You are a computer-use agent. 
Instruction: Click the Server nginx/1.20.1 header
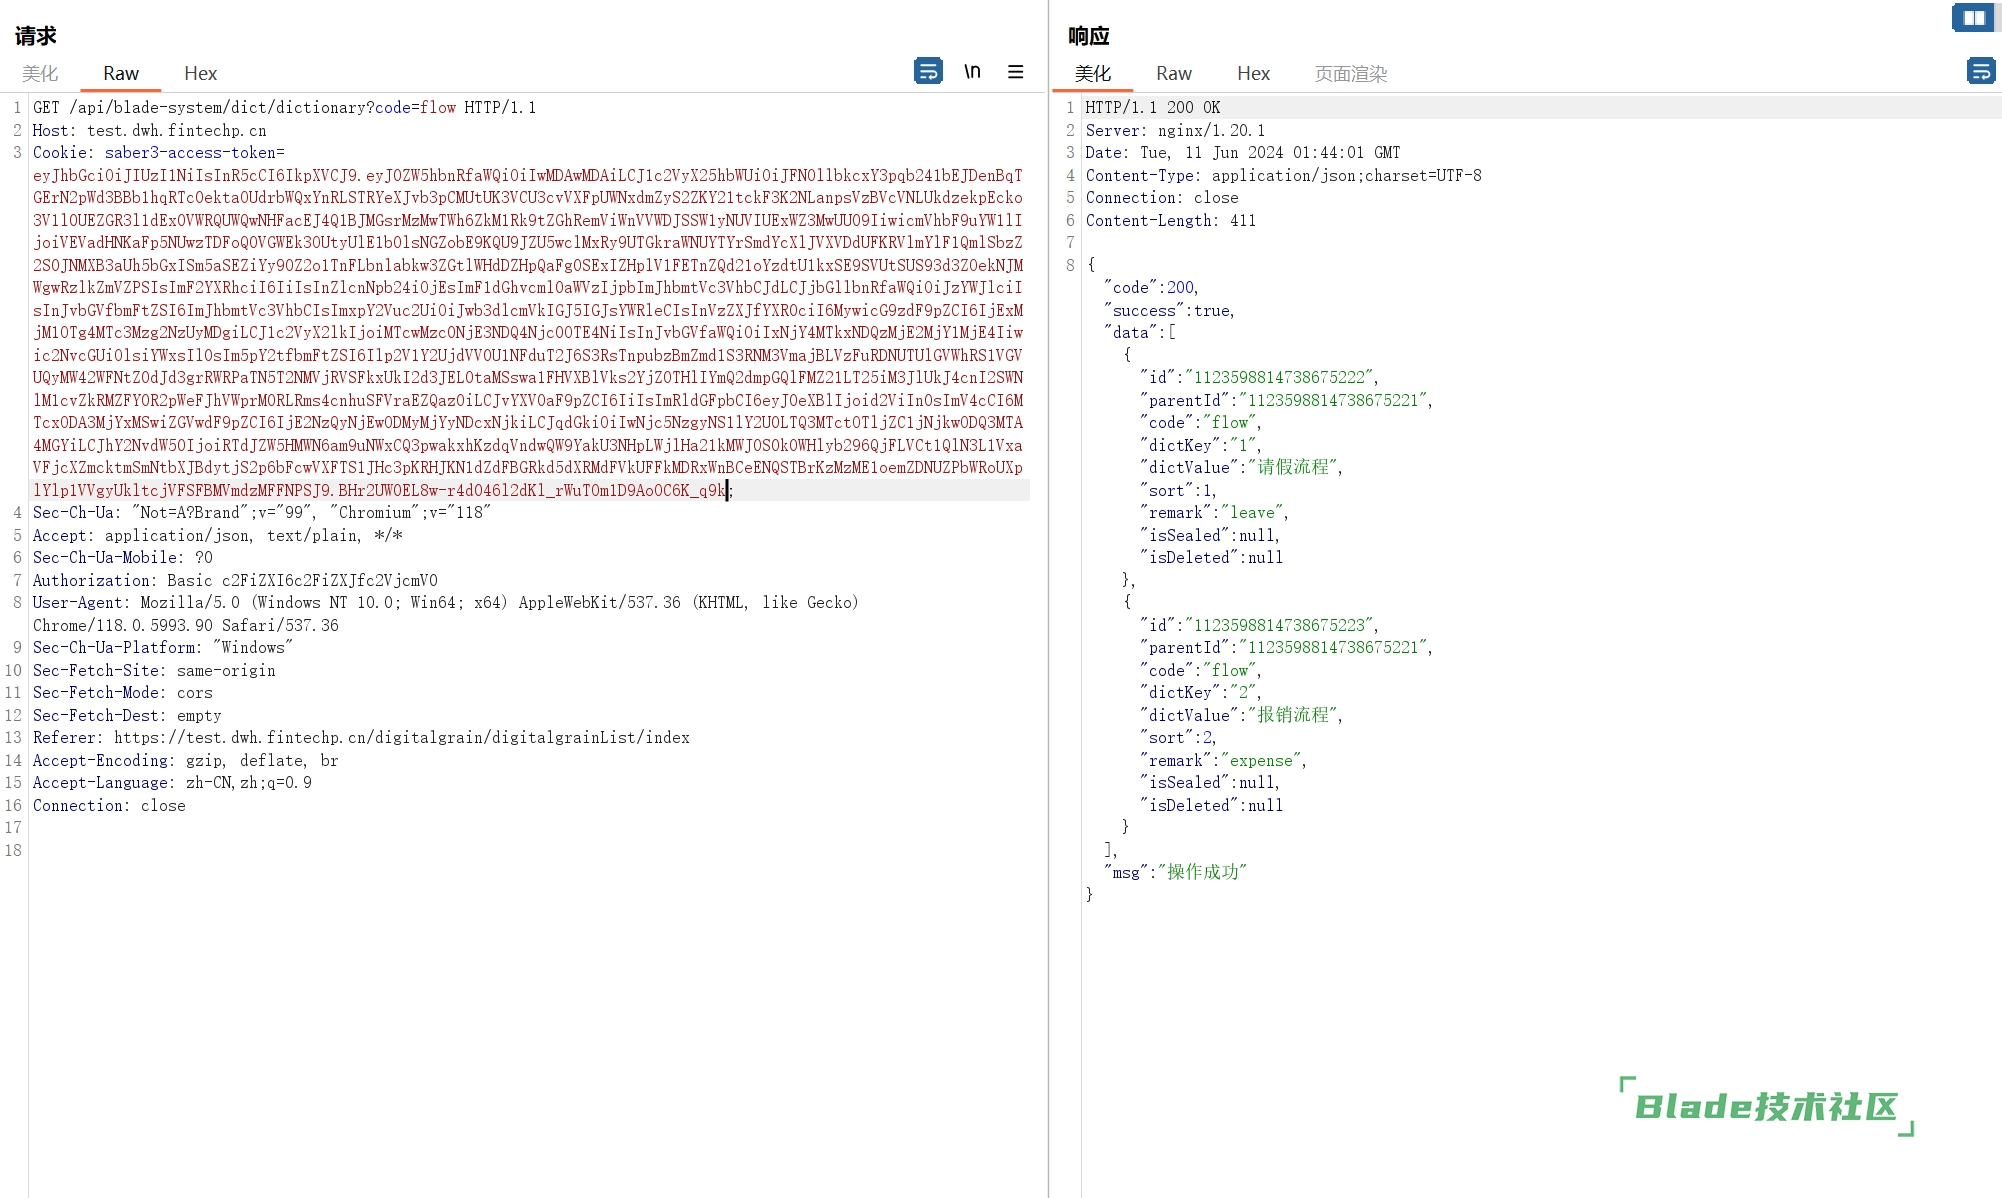point(1176,130)
